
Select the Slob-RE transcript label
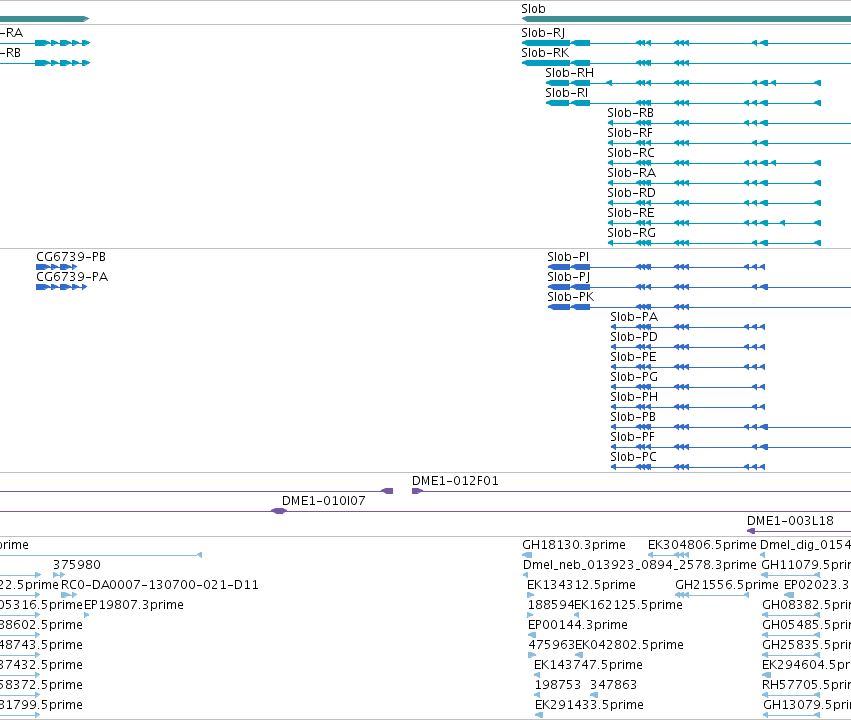pos(631,214)
